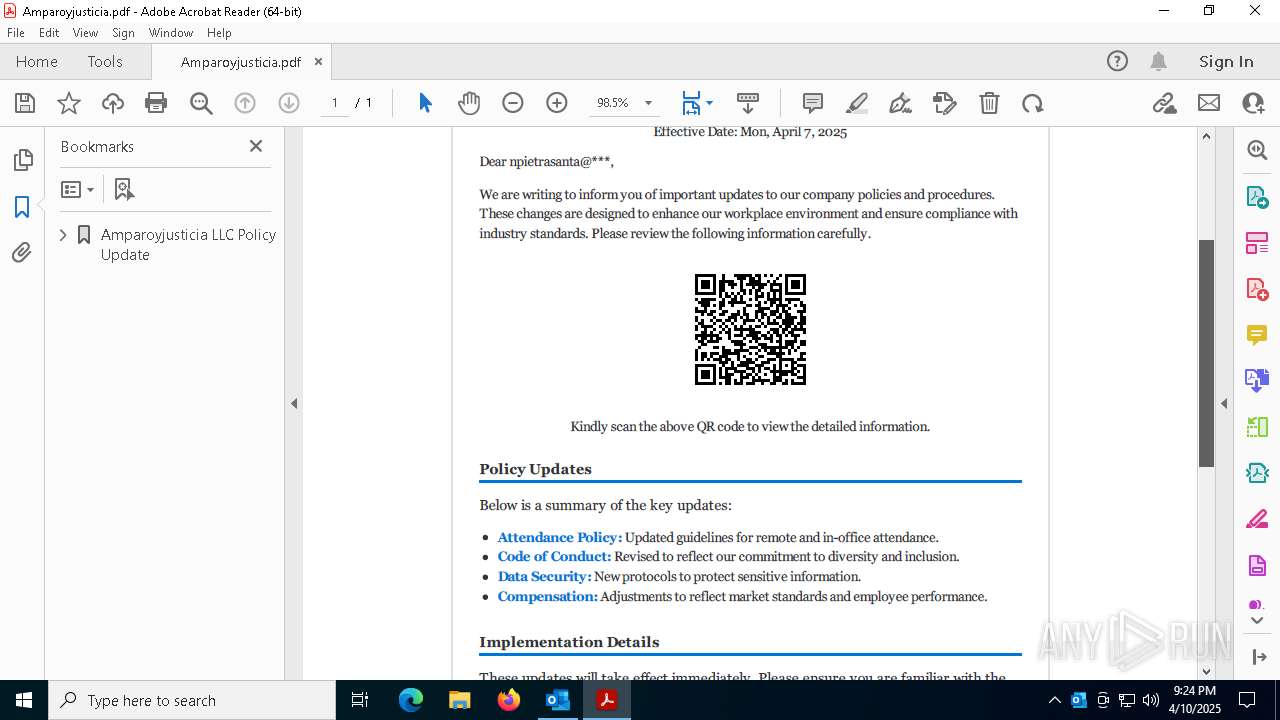
Task: Zoom in with the plus circle button
Action: 557,103
